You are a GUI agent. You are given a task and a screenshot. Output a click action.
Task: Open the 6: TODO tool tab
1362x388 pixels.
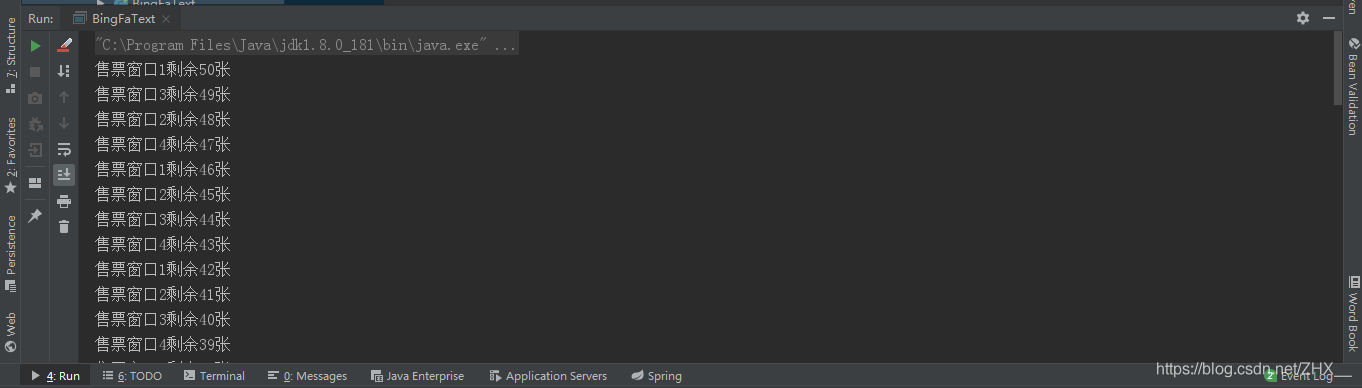tap(132, 376)
